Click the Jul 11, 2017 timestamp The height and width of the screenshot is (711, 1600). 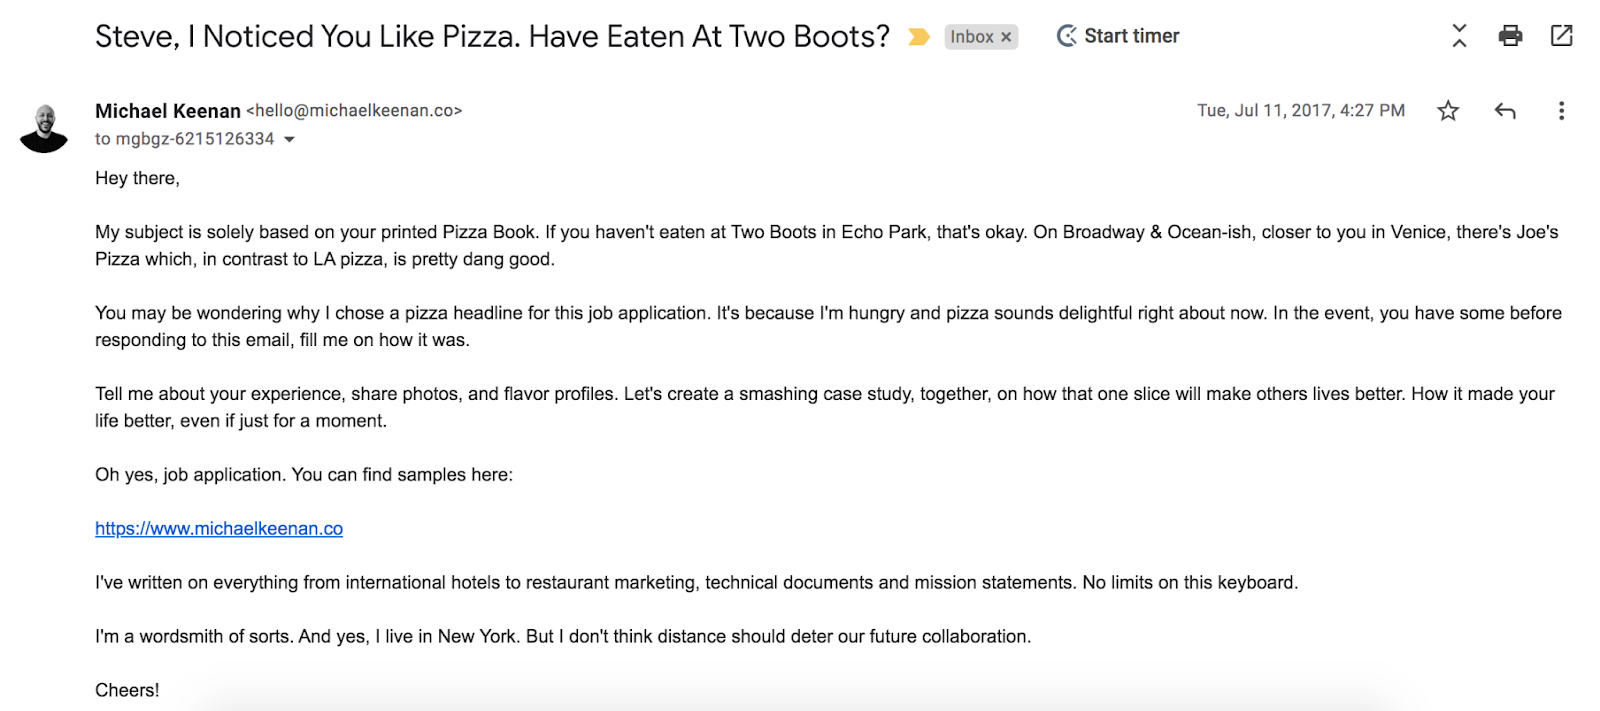pos(1300,111)
